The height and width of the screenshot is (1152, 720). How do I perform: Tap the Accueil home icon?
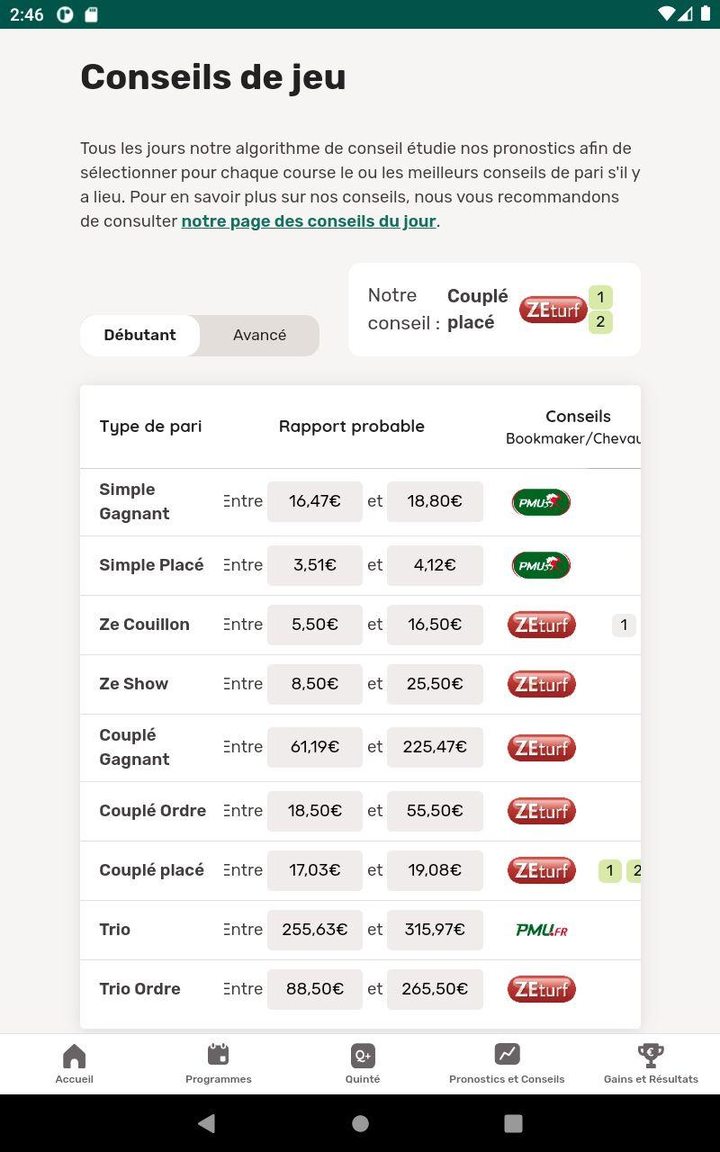74,1056
